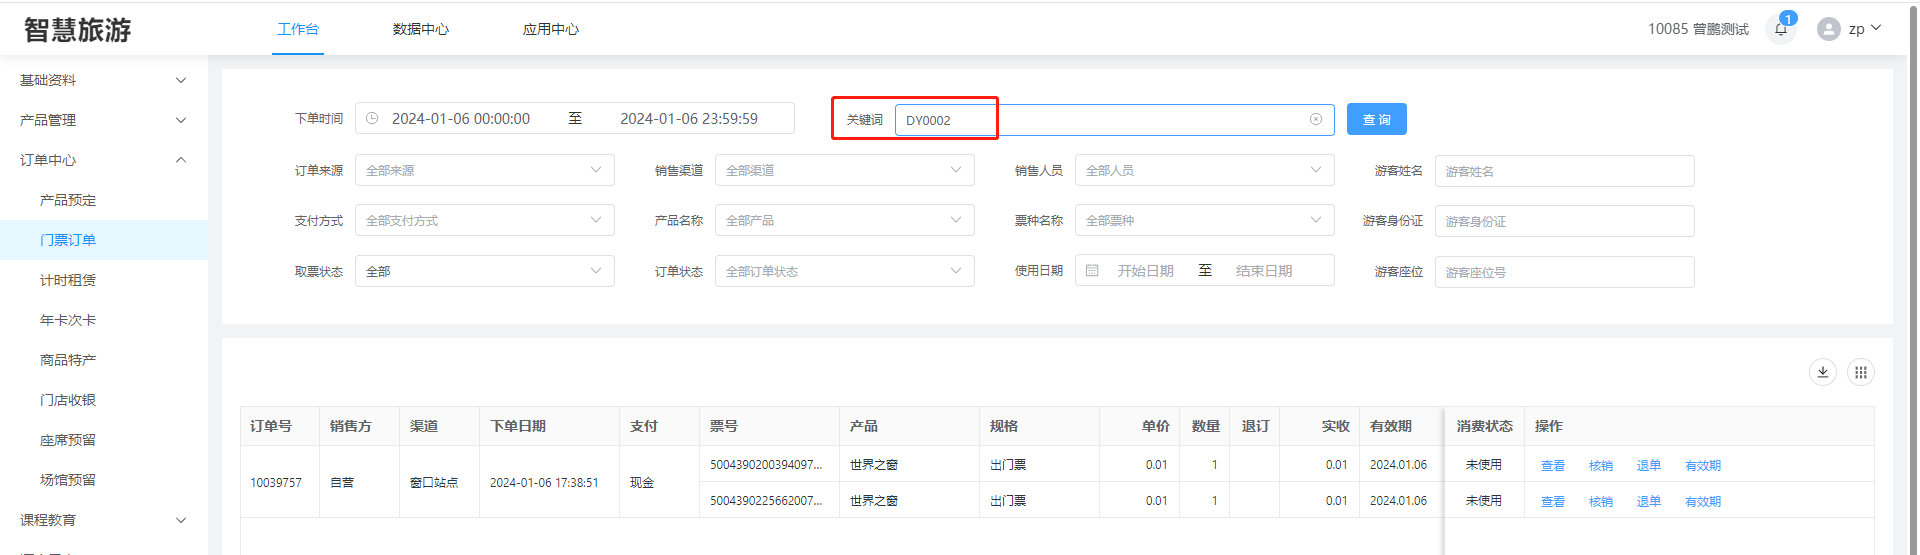
Task: Click the calendar icon in usage date
Action: click(x=1092, y=271)
